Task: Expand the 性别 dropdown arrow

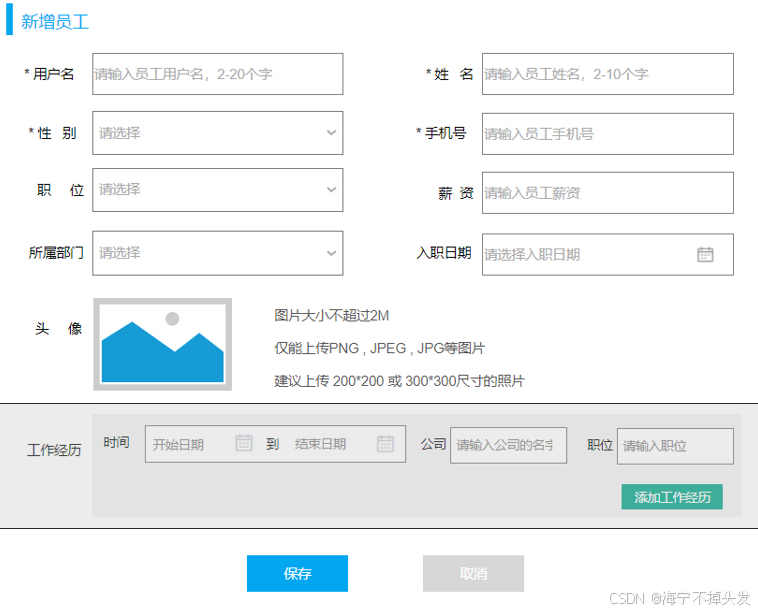Action: [331, 133]
